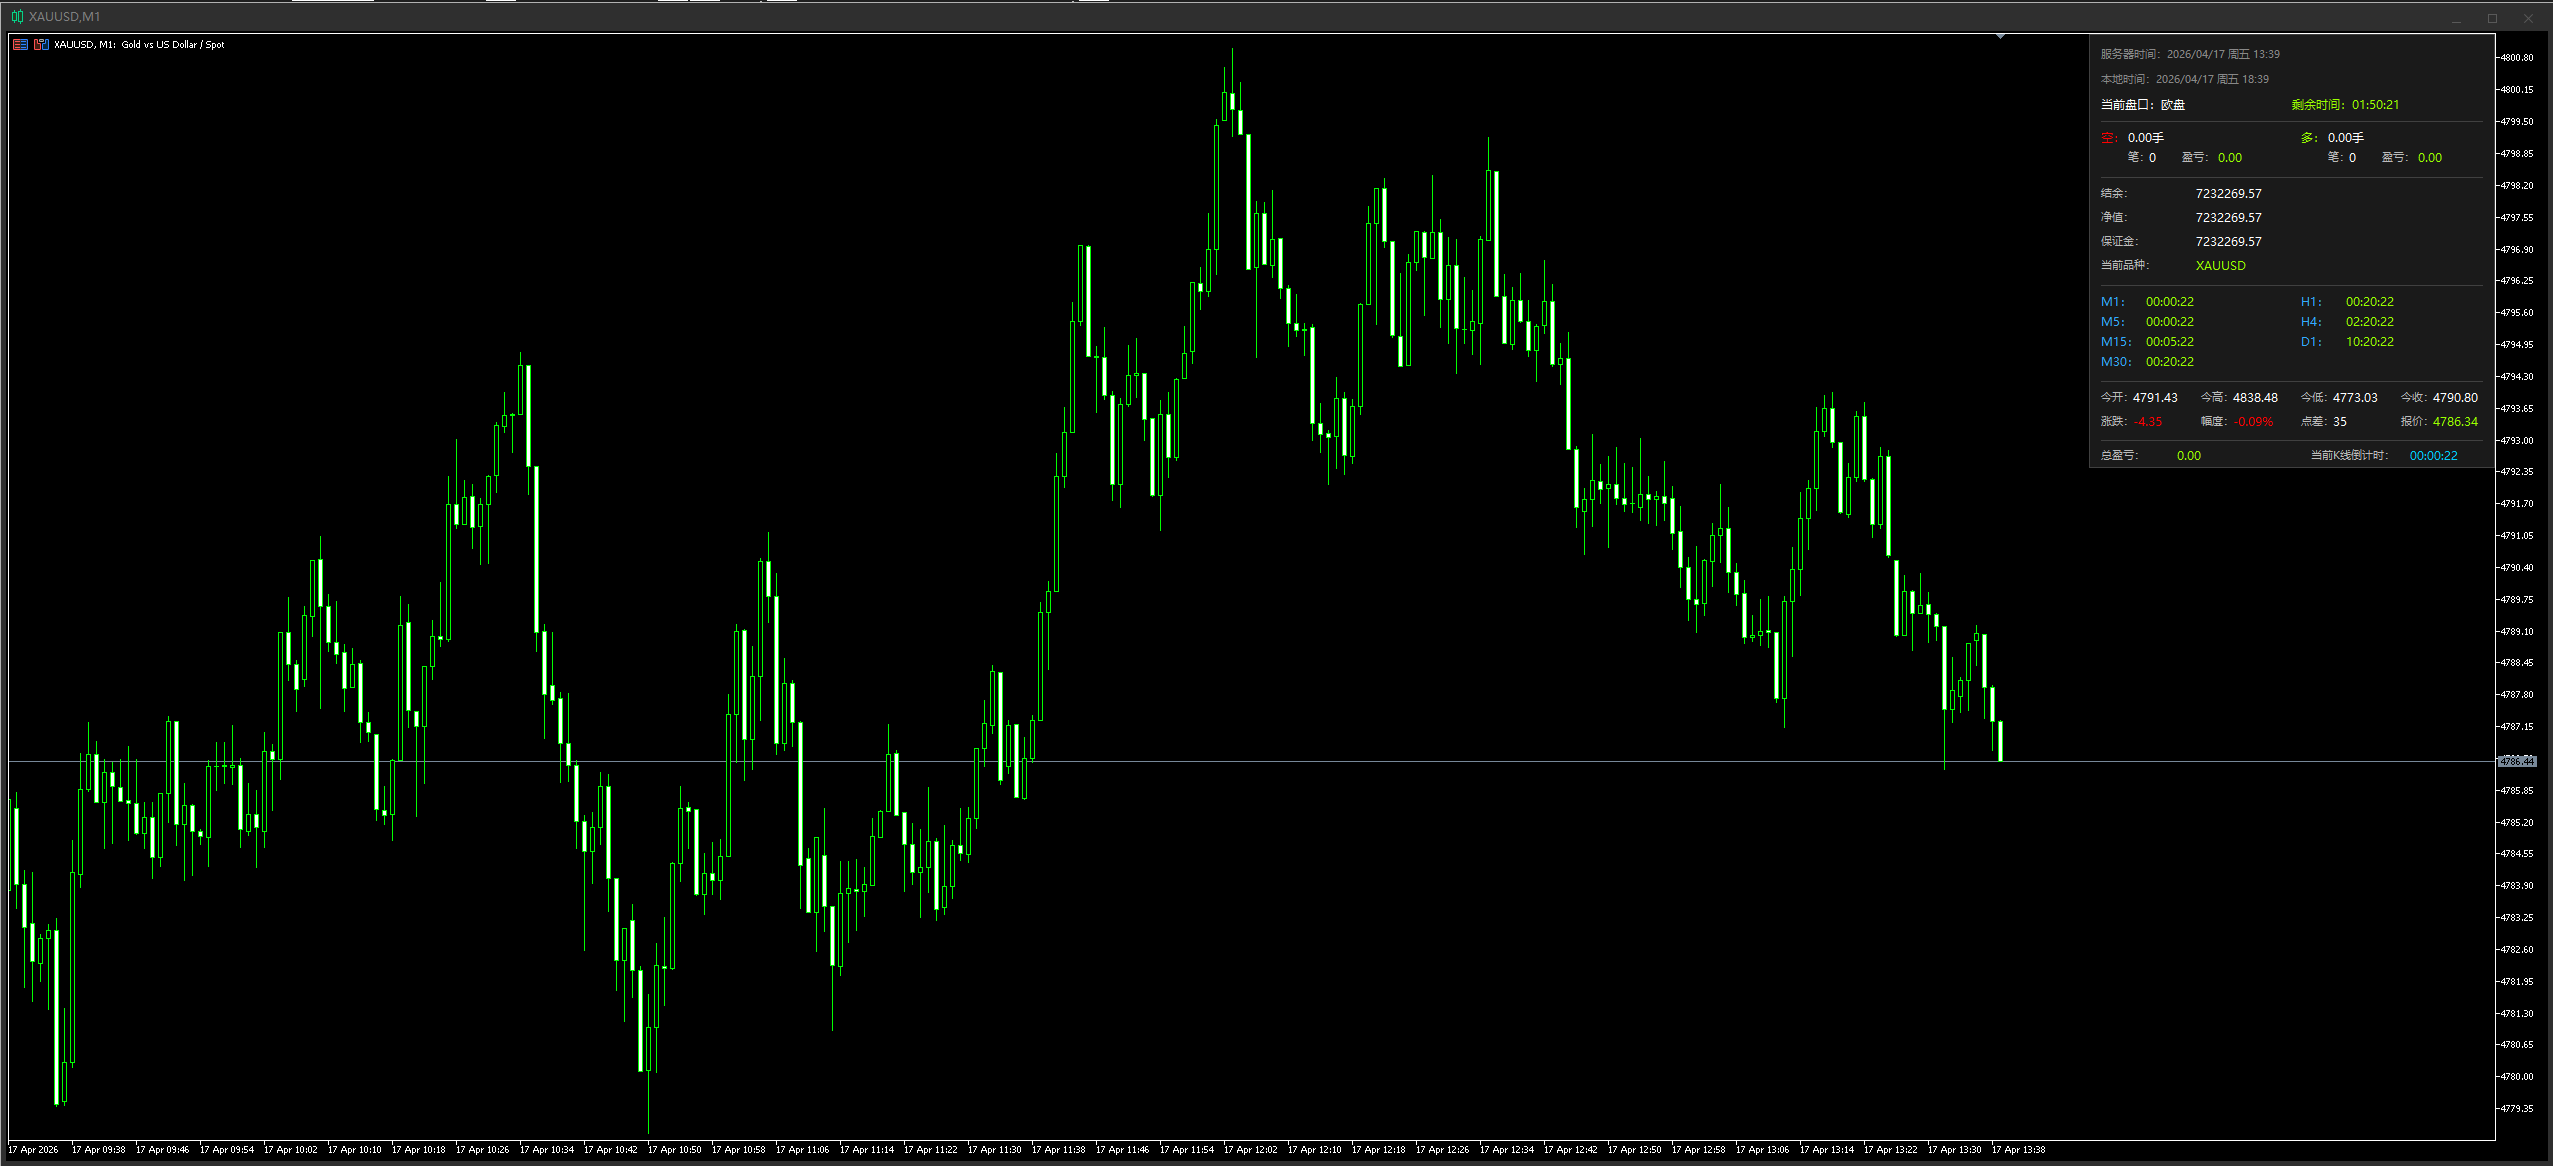Maximize the XAUUSD chart window
Image resolution: width=2553 pixels, height=1166 pixels.
(2493, 18)
